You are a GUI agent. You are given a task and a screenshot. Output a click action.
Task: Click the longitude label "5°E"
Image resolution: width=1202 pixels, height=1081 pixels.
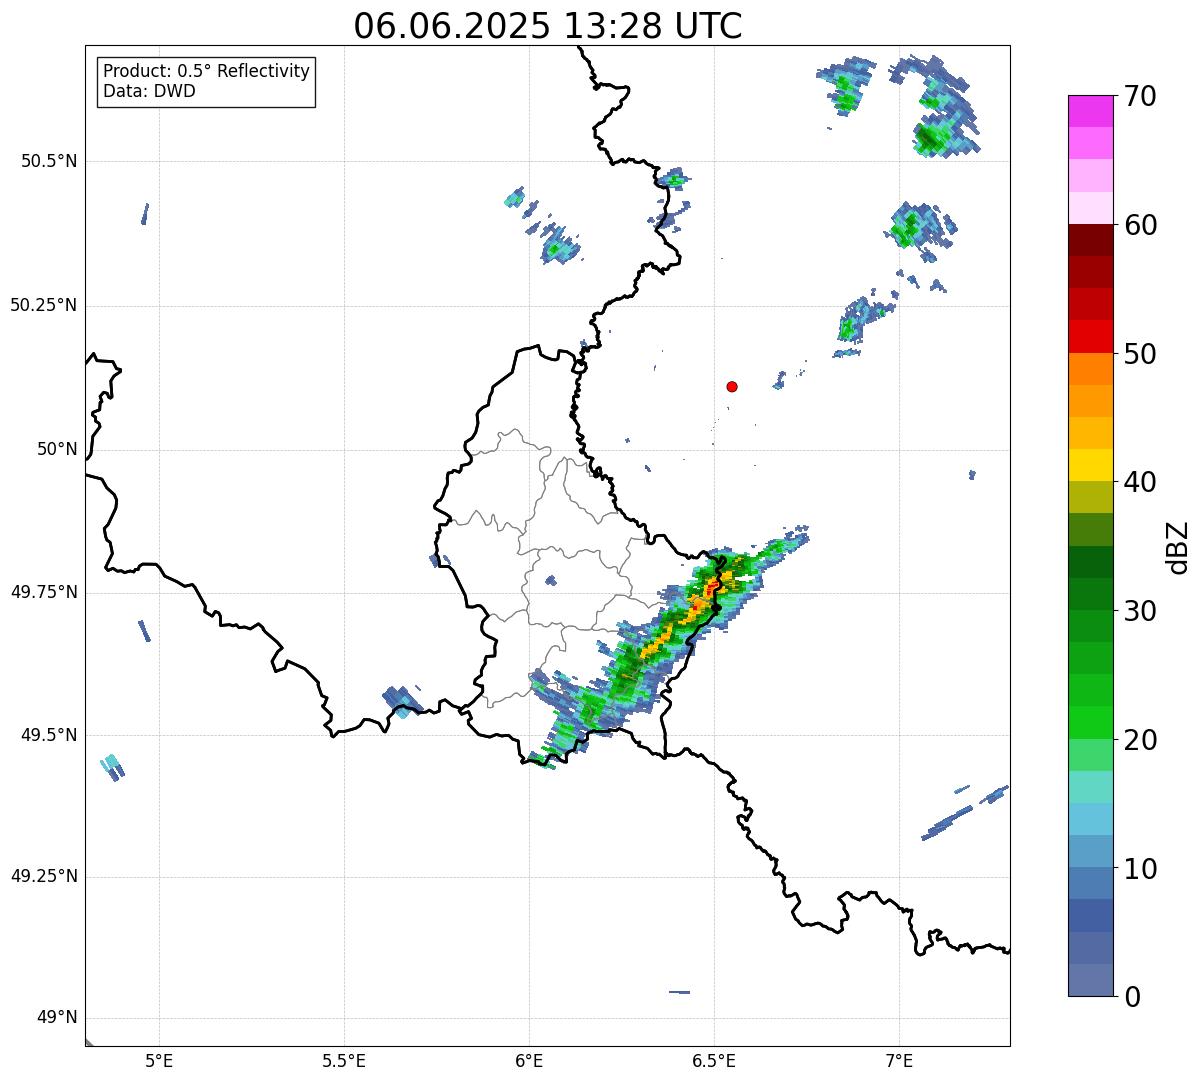click(160, 1061)
